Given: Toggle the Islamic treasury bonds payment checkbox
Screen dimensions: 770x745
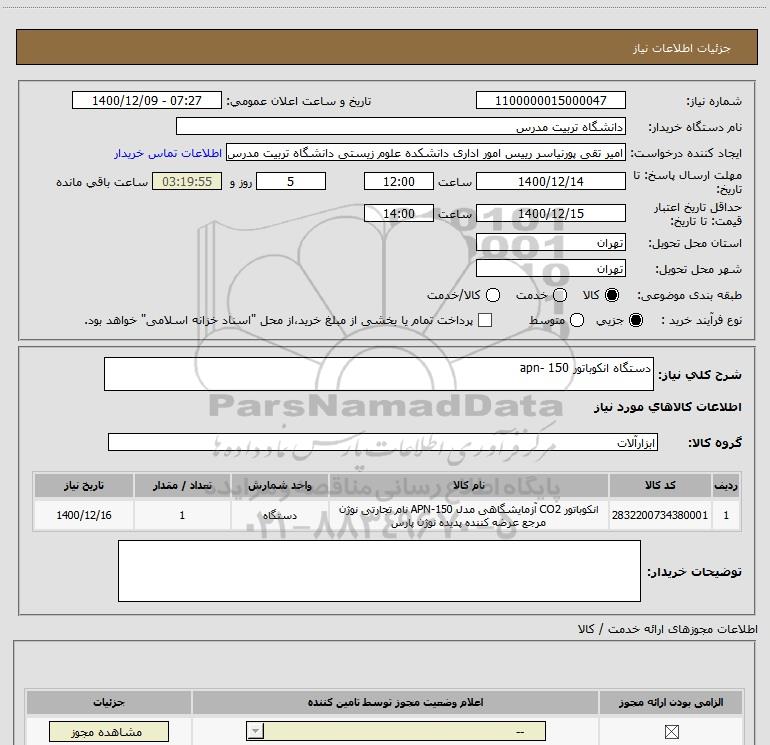Looking at the screenshot, I should tap(485, 321).
